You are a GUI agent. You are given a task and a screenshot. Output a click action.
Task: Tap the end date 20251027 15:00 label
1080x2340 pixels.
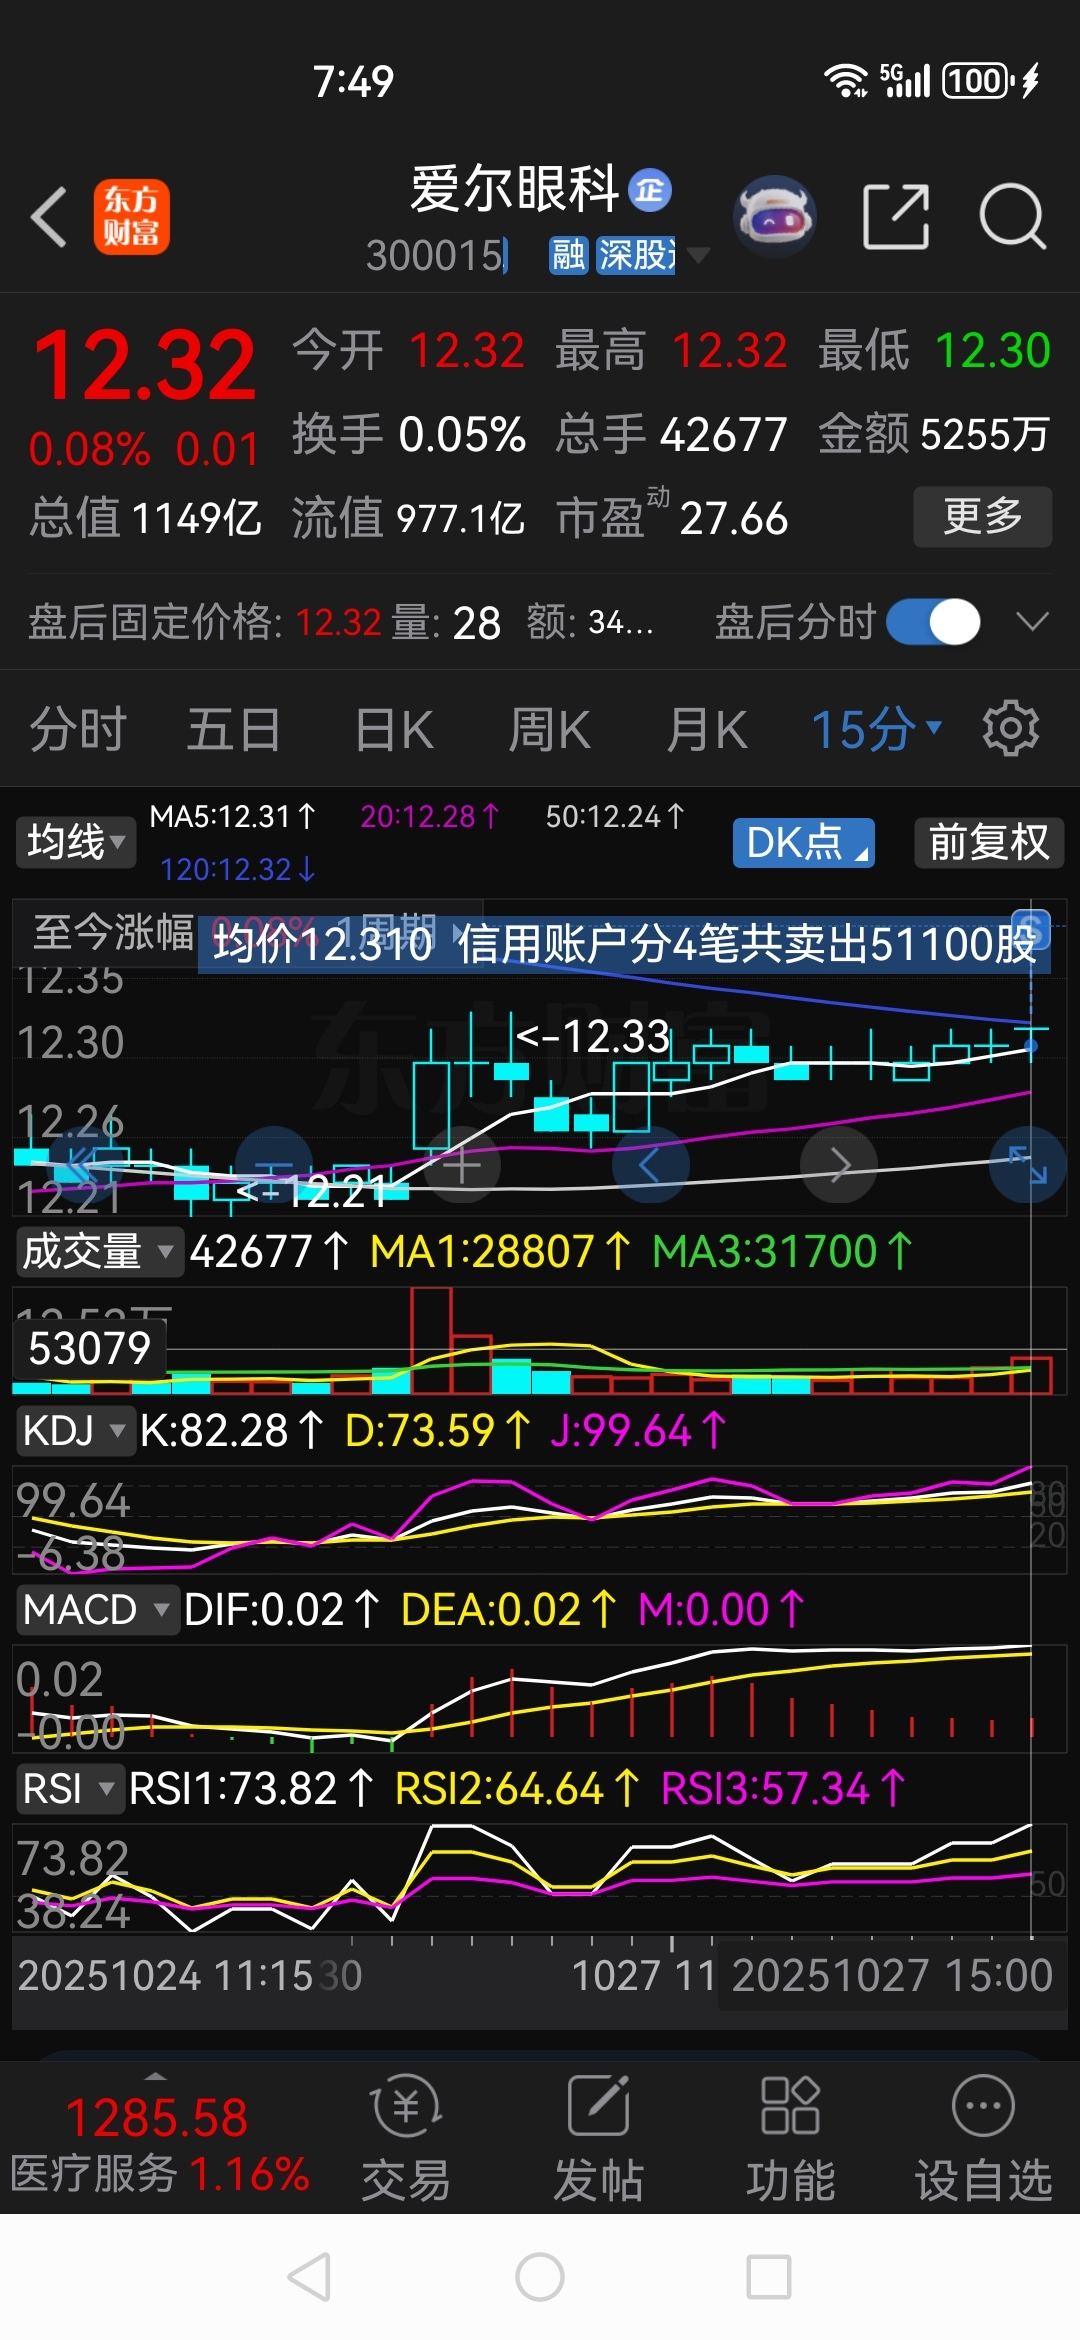892,1975
